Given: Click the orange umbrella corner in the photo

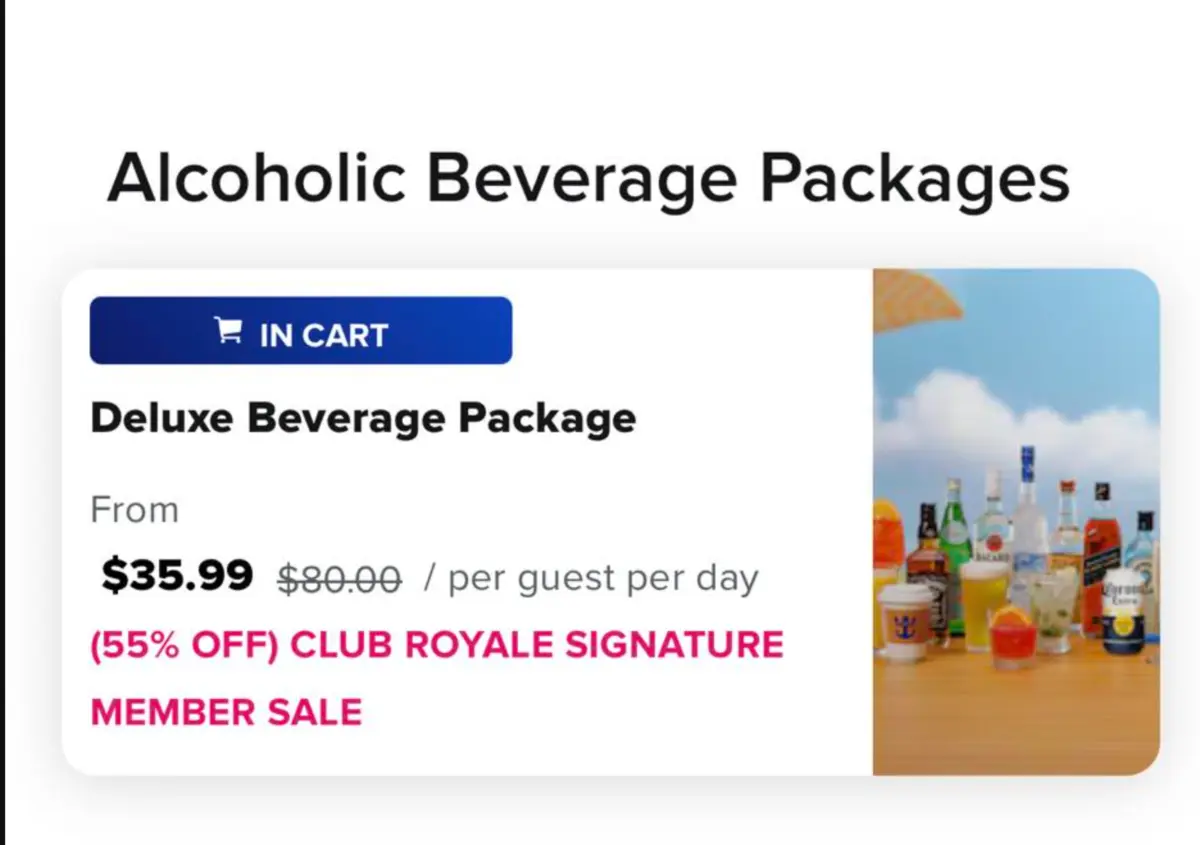Looking at the screenshot, I should click(x=912, y=298).
